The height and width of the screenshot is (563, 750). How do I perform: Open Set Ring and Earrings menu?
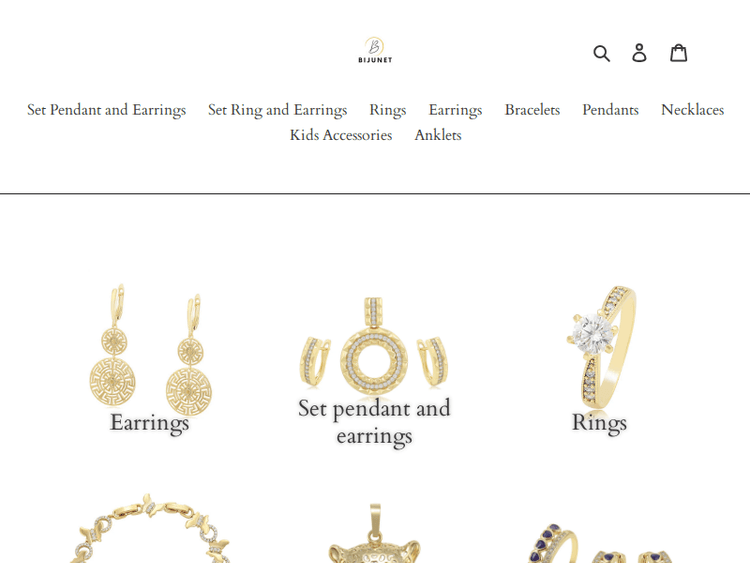point(277,110)
